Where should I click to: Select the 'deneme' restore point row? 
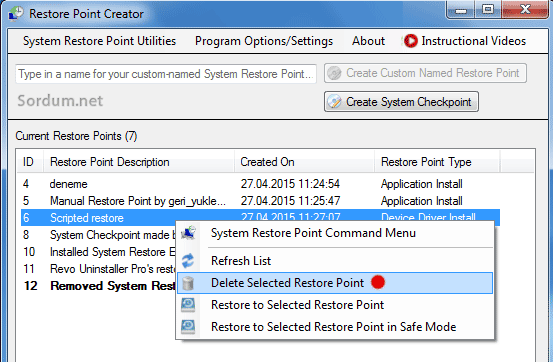coord(260,184)
